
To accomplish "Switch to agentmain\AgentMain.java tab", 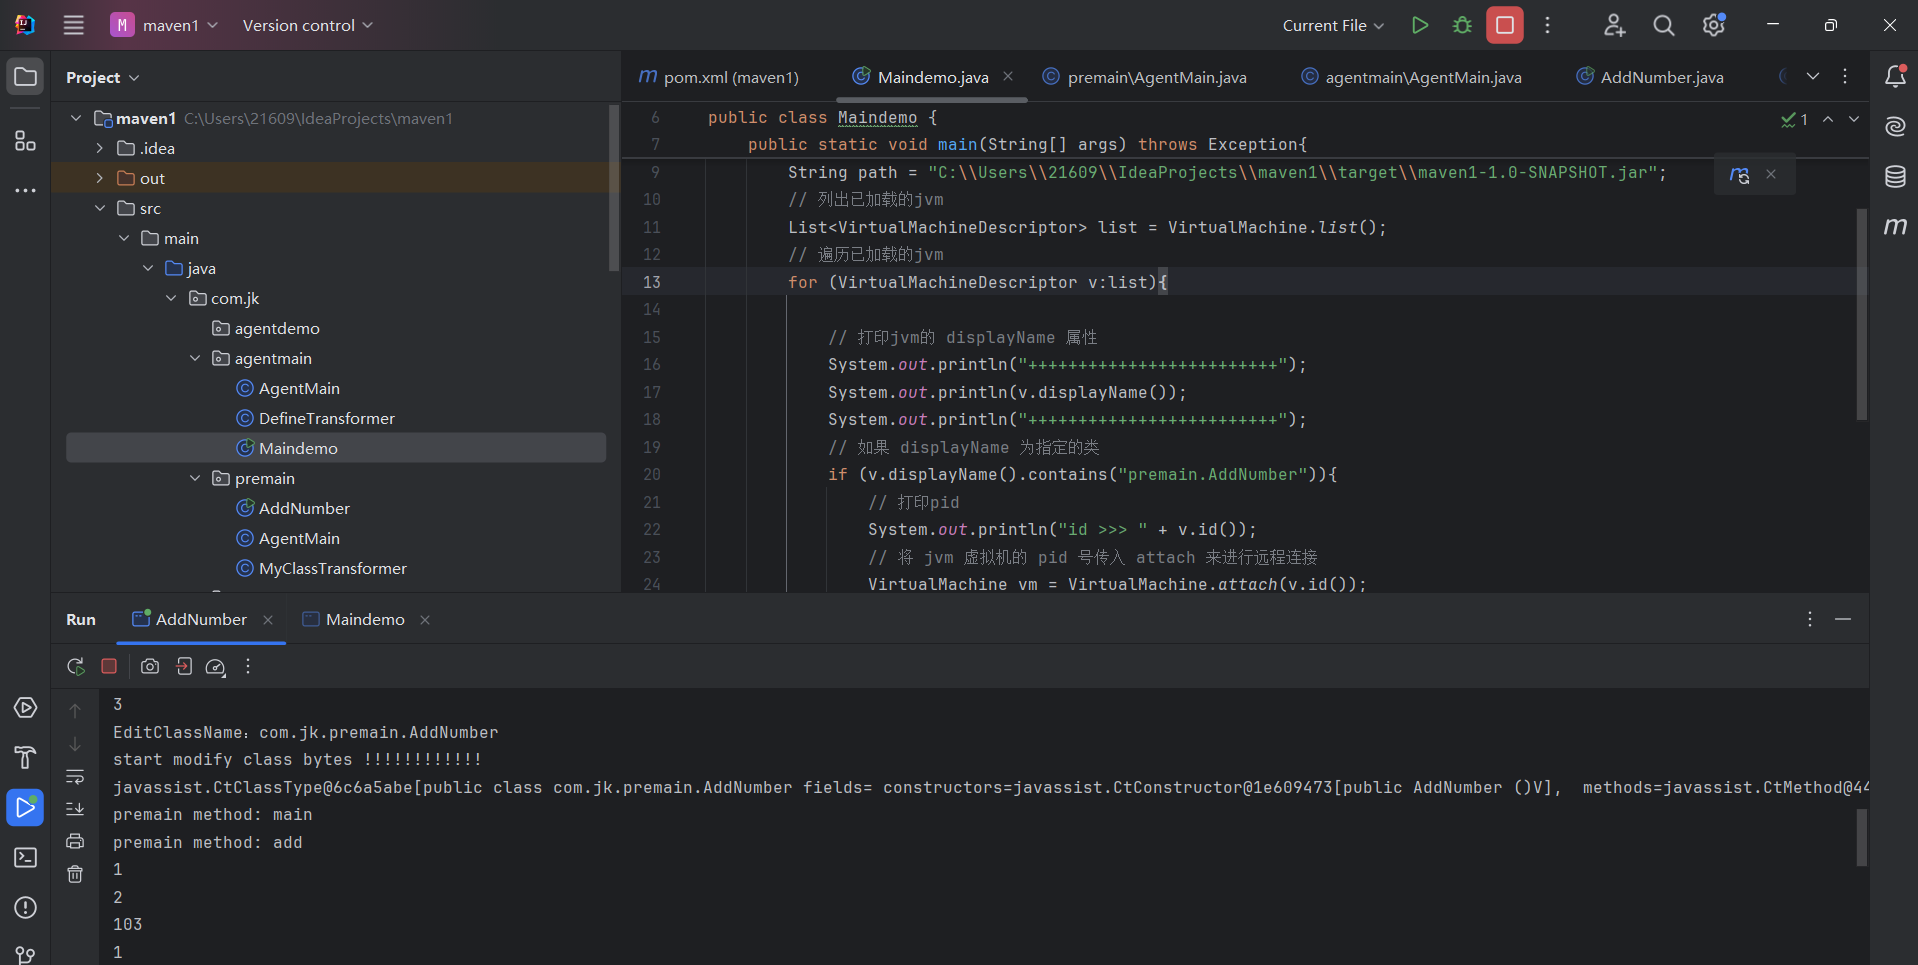I will click(1411, 77).
